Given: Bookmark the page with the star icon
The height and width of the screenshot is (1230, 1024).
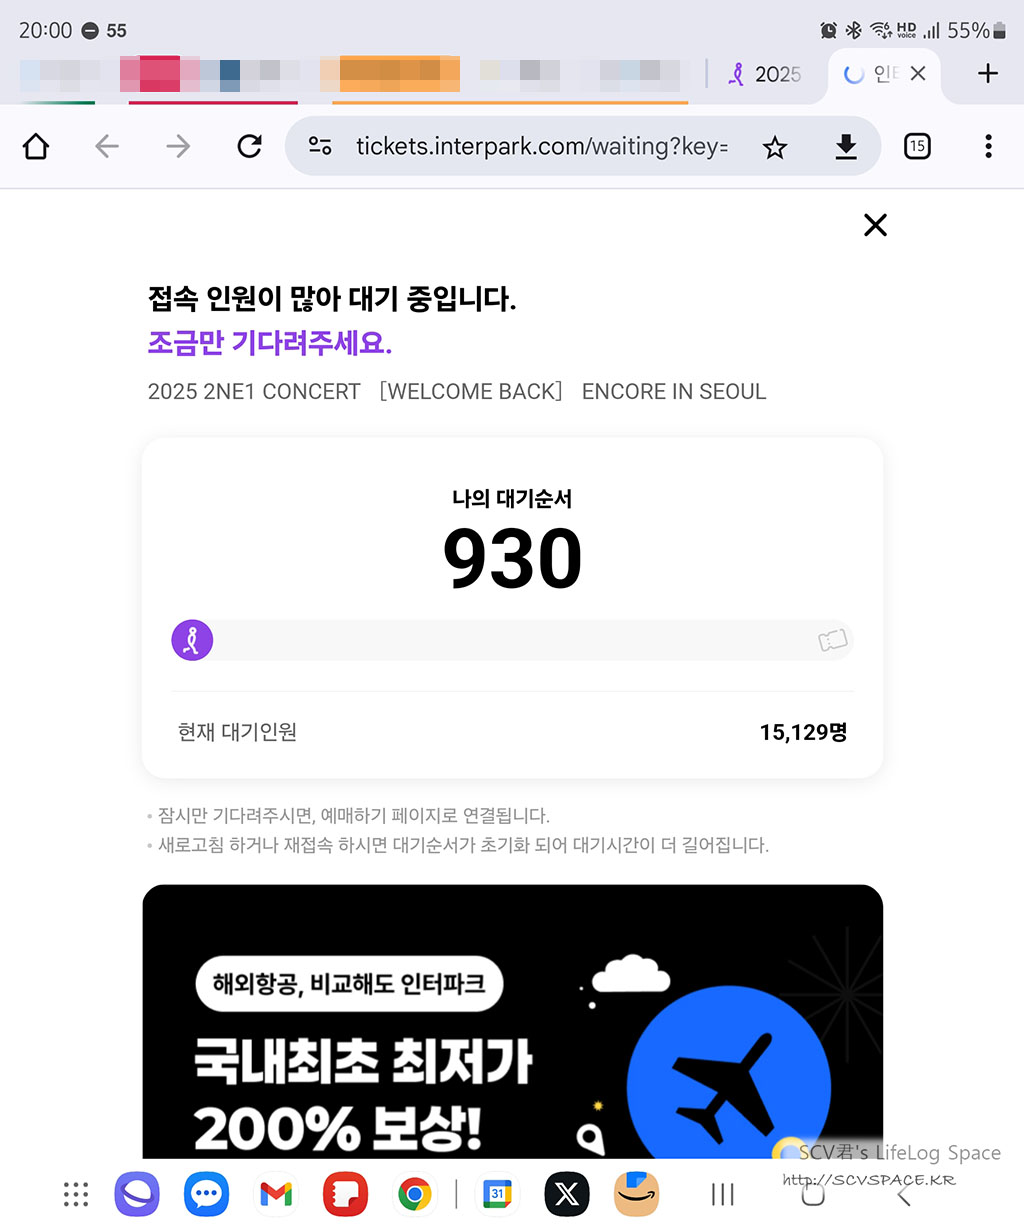Looking at the screenshot, I should [775, 148].
